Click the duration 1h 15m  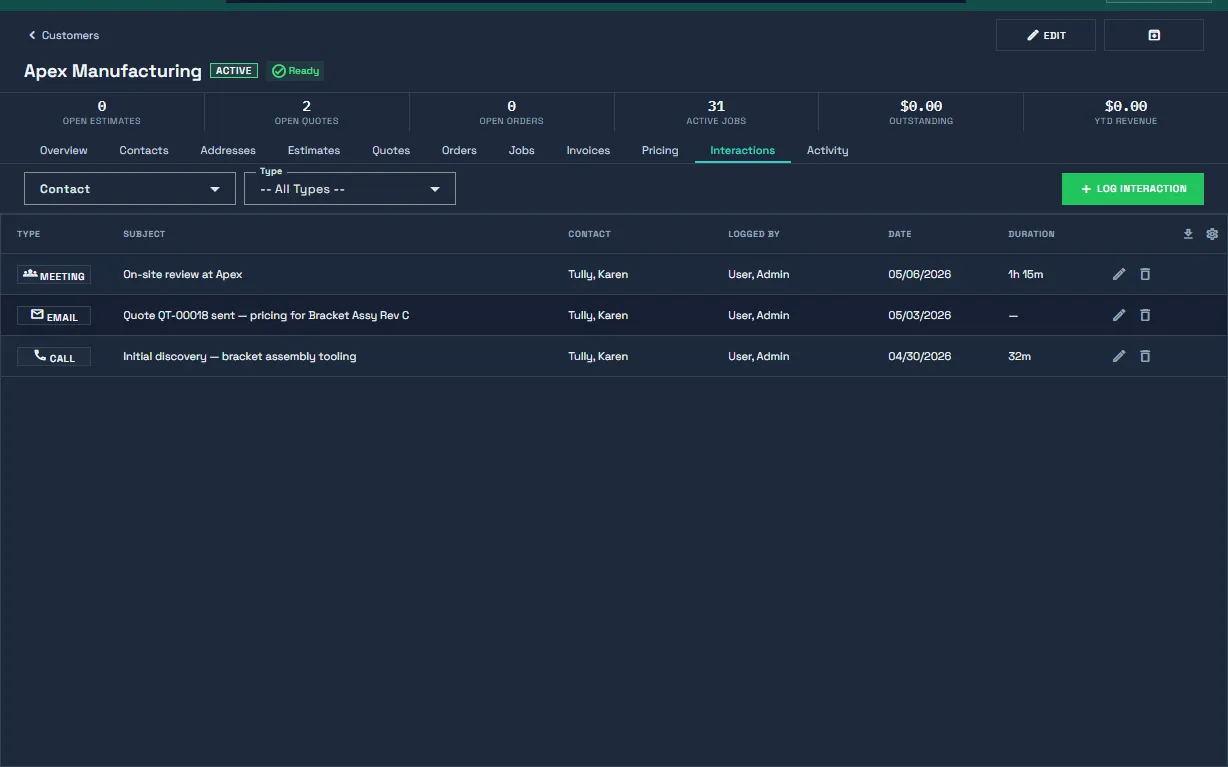point(1026,274)
